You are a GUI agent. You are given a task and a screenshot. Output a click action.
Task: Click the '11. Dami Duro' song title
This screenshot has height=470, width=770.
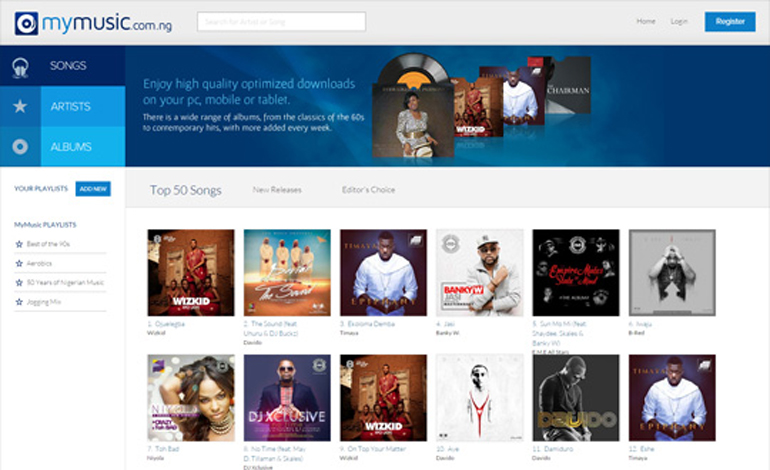point(552,449)
